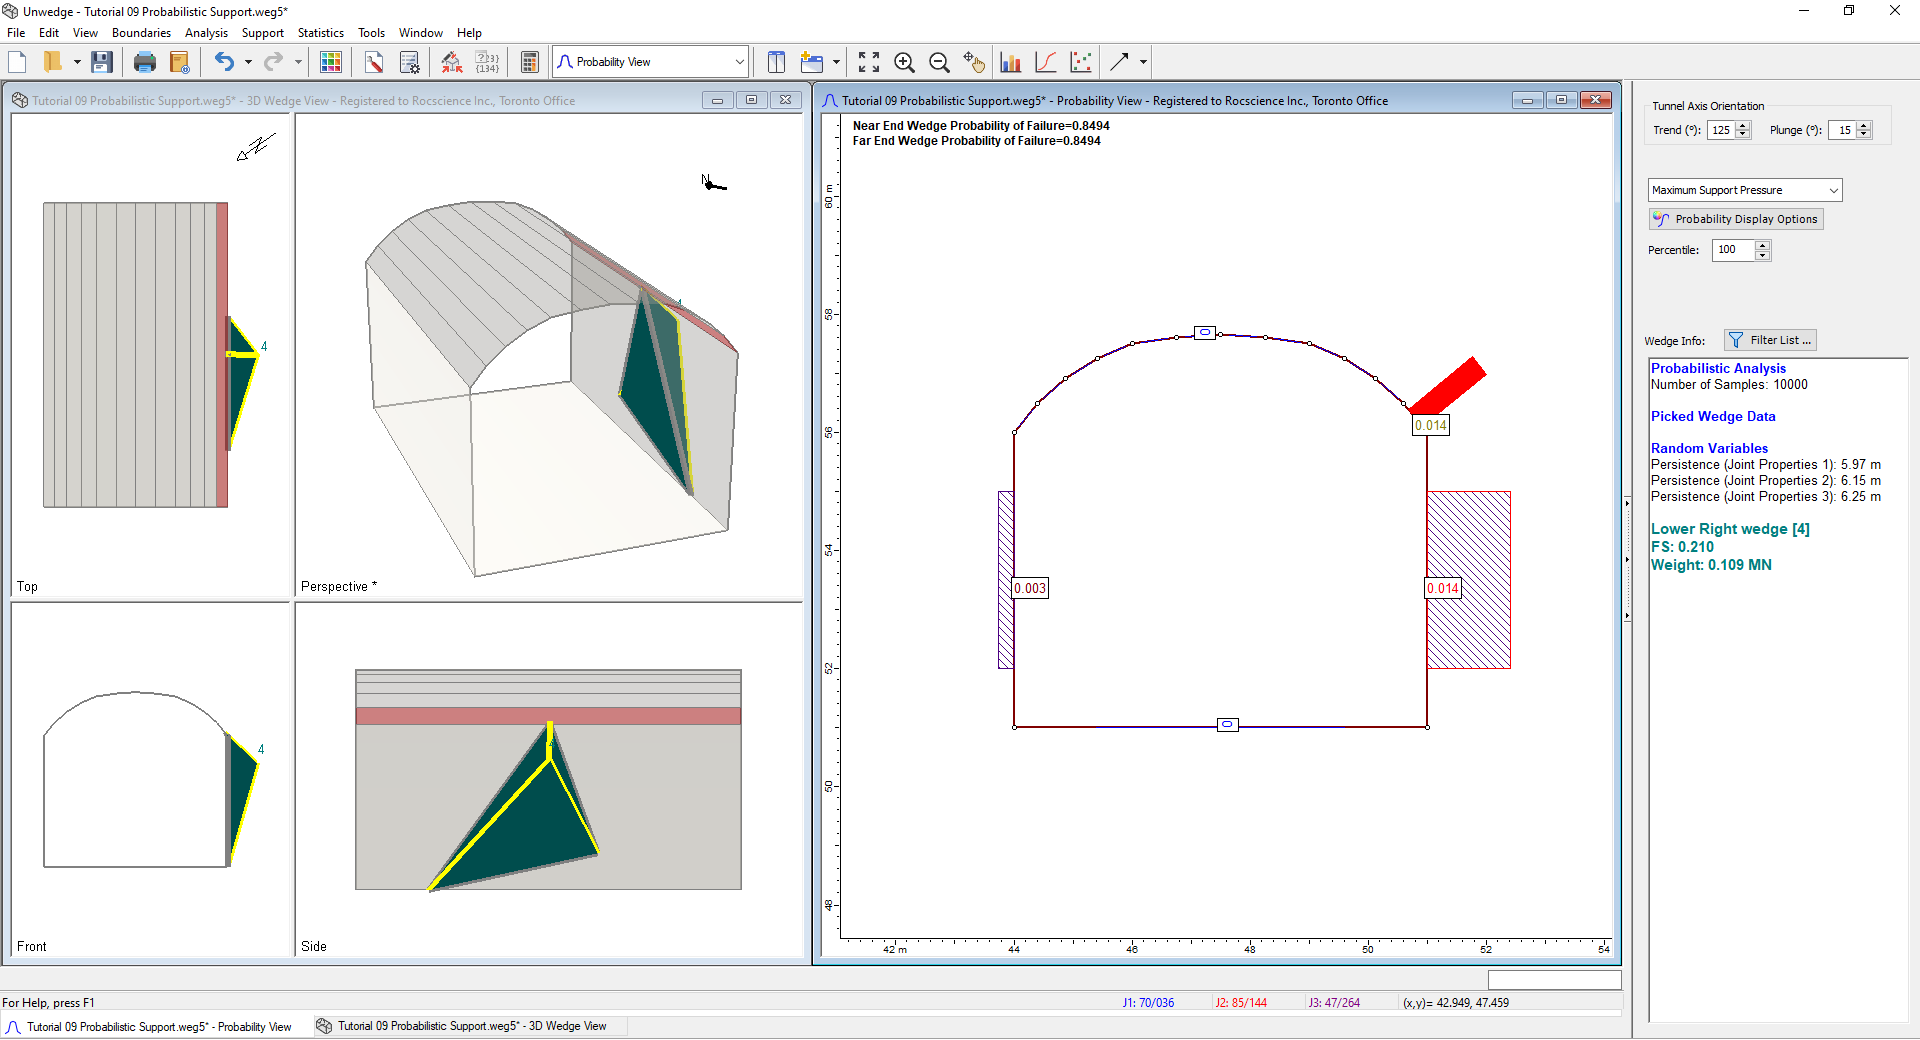Viewport: 1920px width, 1040px height.
Task: Increase the Plunge value with the up spinner
Action: coord(1864,126)
